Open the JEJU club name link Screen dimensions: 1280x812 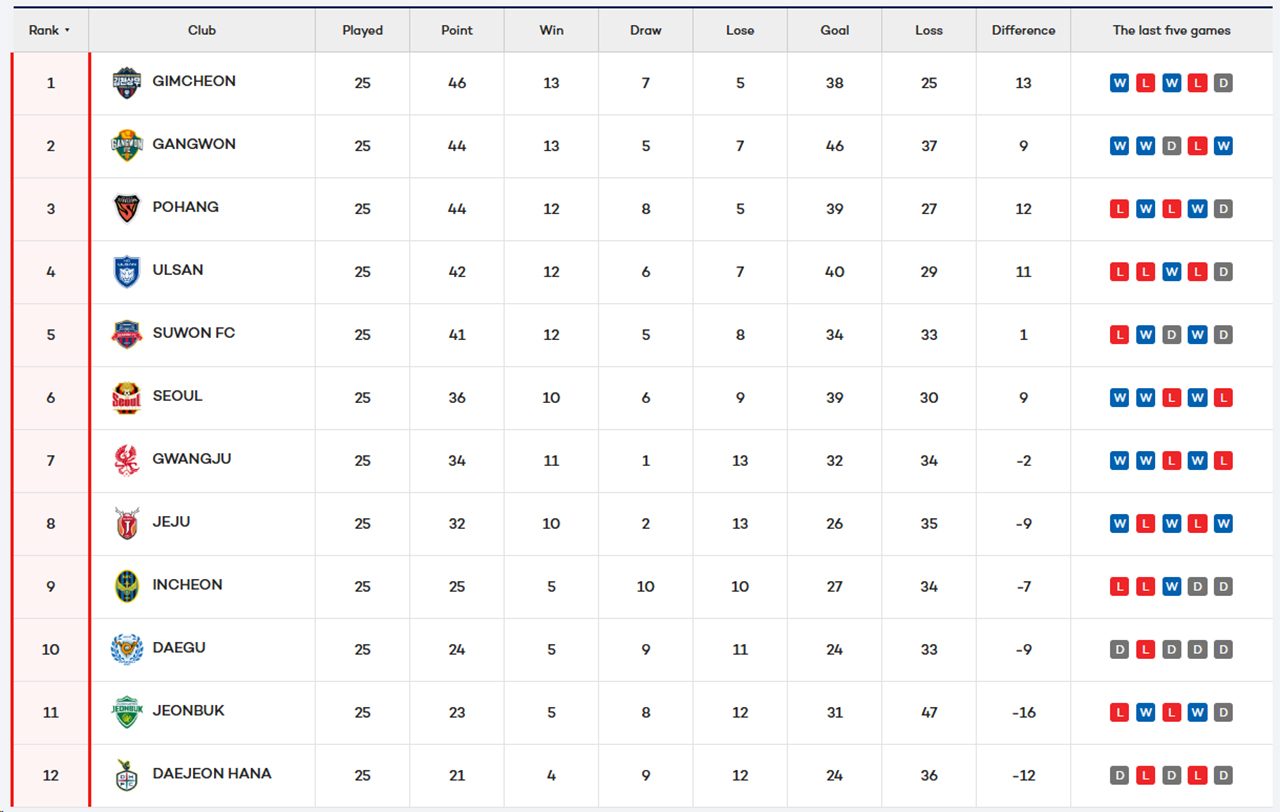pos(171,522)
